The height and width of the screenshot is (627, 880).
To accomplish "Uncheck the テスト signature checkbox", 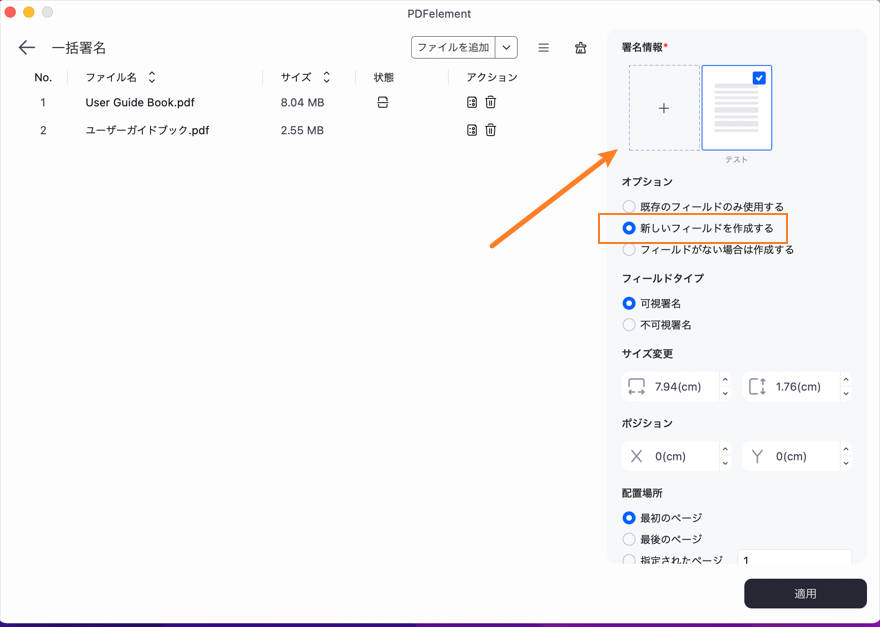I will 759,78.
